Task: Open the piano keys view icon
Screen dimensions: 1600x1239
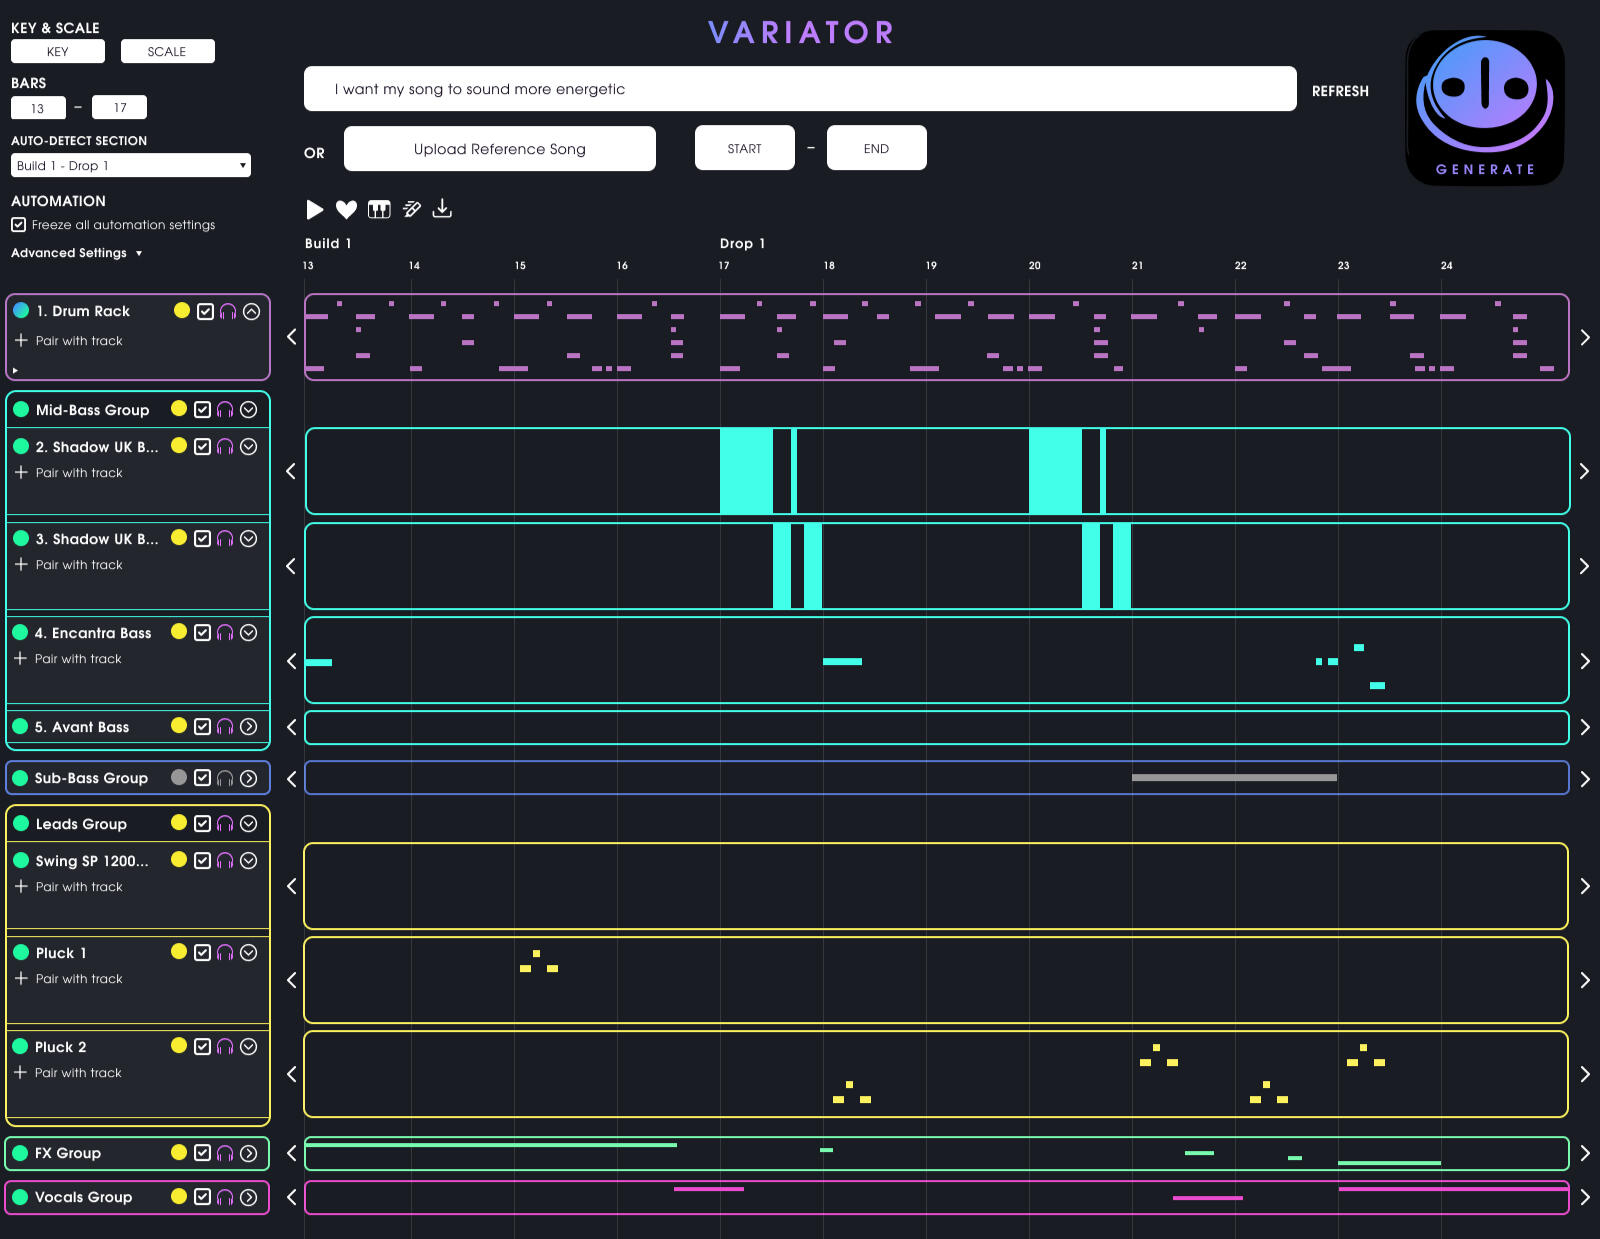Action: (379, 209)
